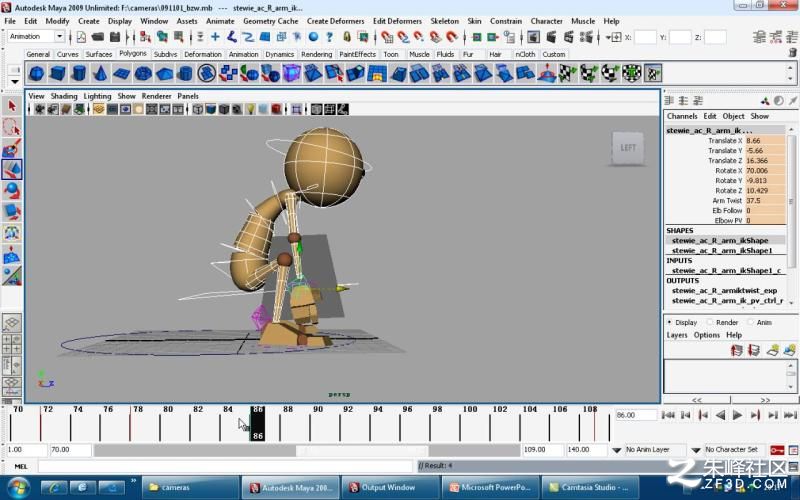This screenshot has width=800, height=500.
Task: Click the New Scene icon
Action: coord(81,37)
